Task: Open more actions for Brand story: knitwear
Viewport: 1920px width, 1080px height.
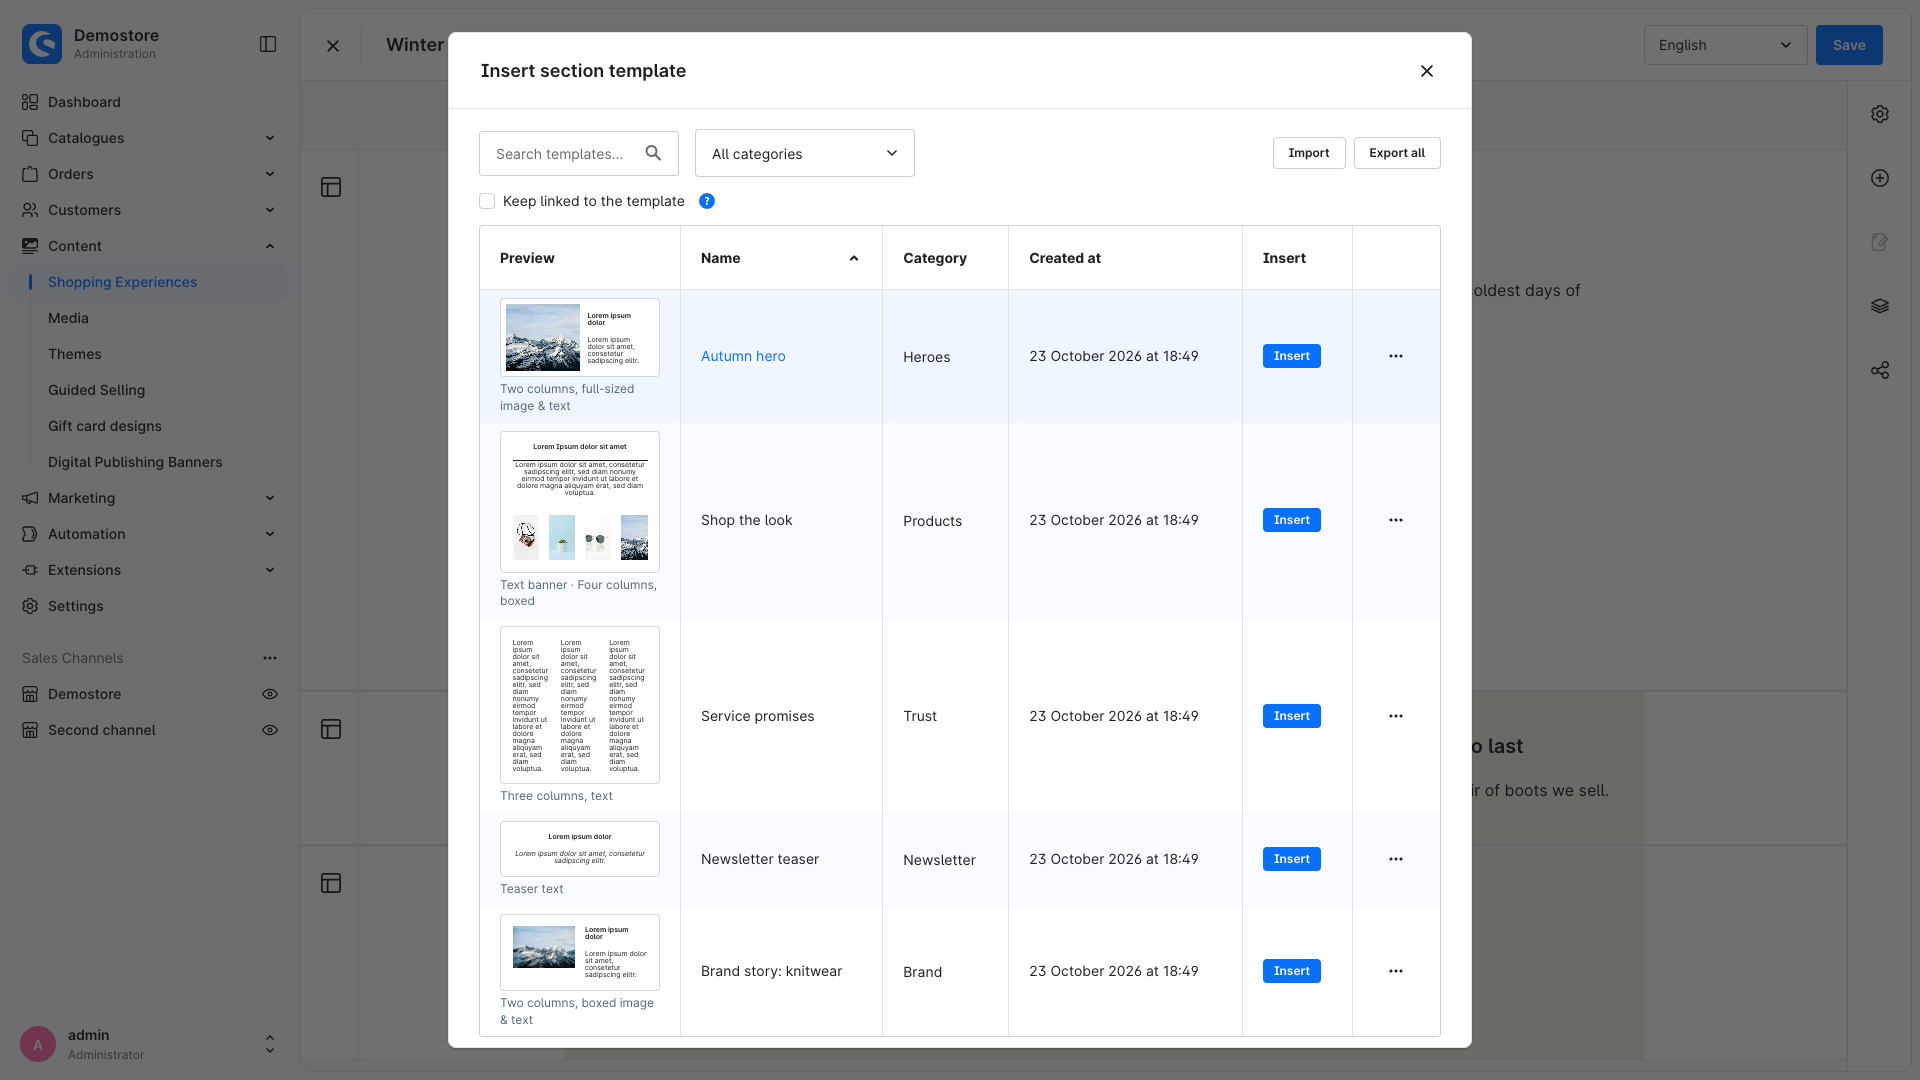Action: click(1396, 971)
